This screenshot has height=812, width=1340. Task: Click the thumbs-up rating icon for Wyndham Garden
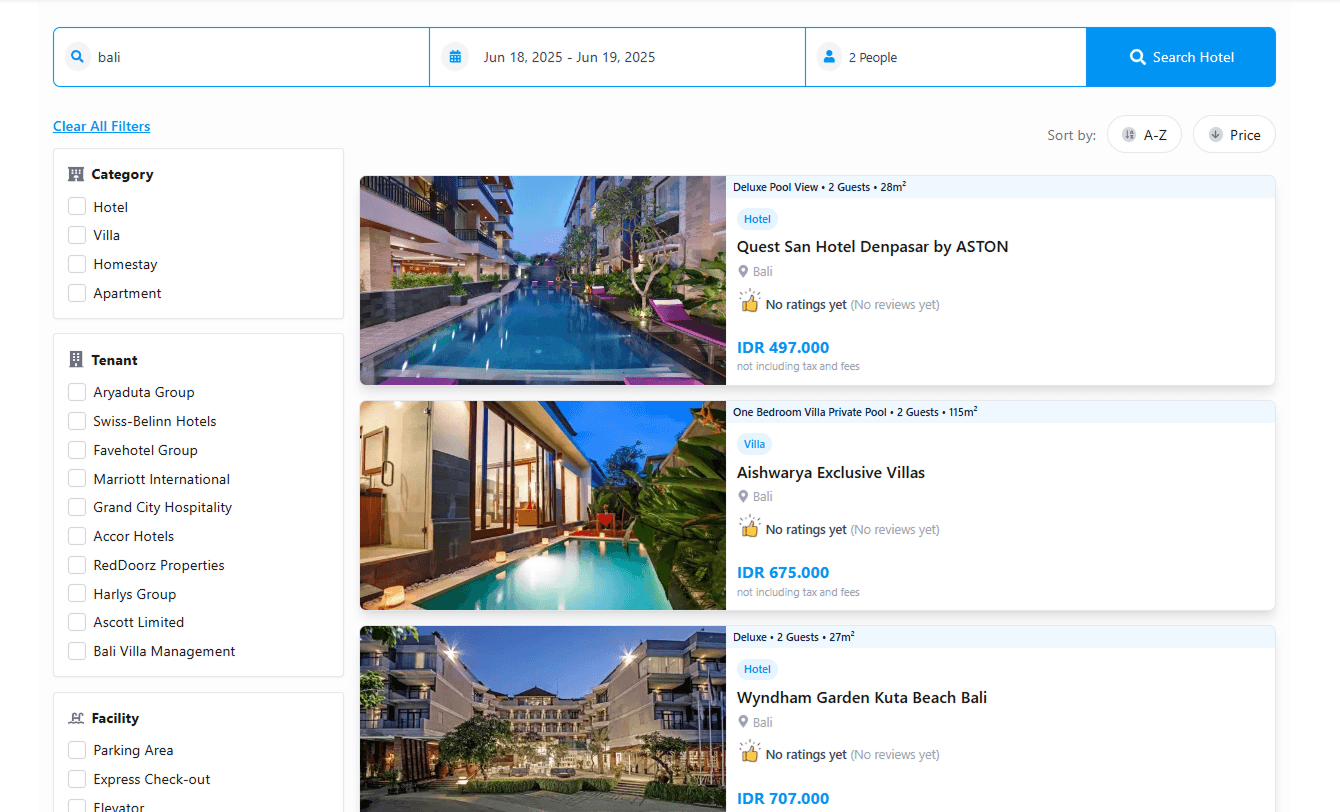click(749, 752)
